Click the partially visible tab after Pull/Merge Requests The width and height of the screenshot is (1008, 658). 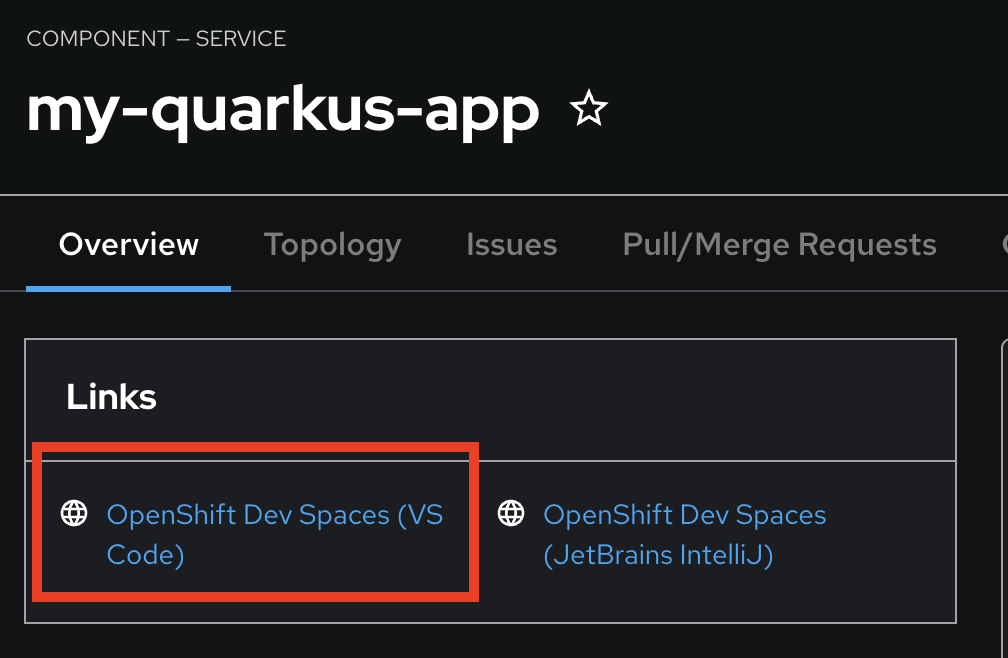[x=1002, y=245]
